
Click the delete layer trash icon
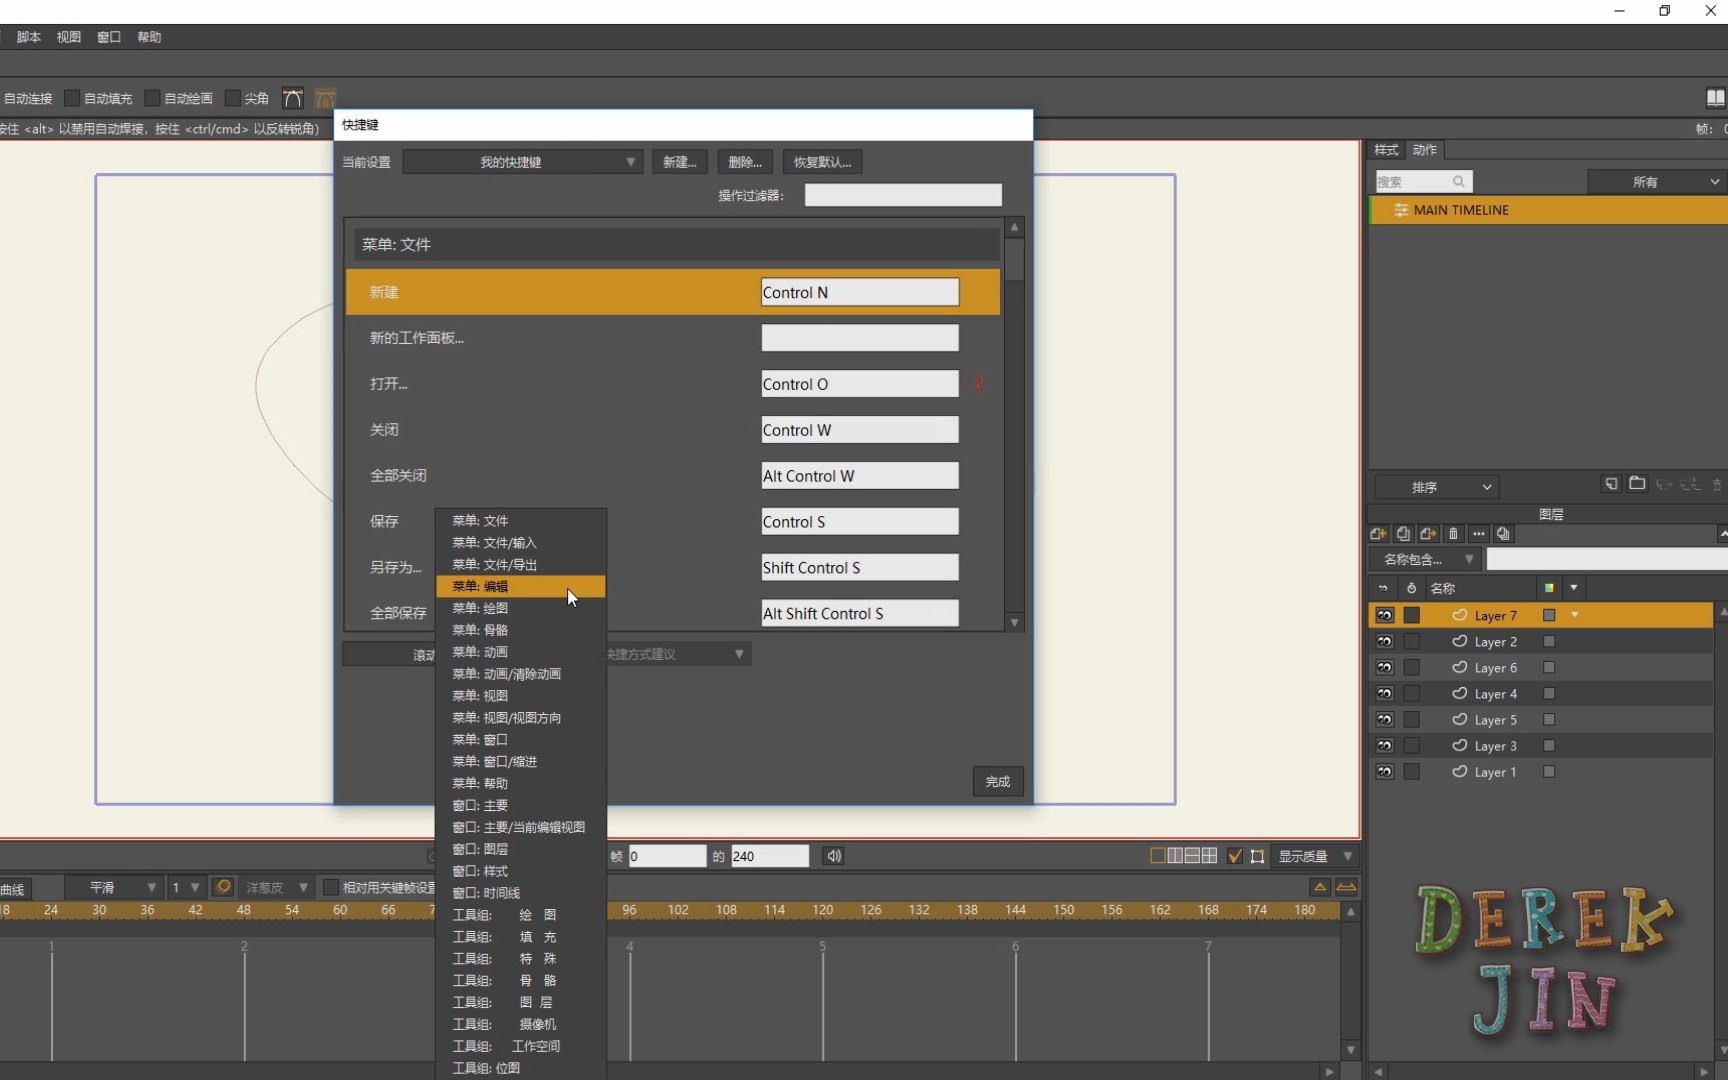point(1454,534)
